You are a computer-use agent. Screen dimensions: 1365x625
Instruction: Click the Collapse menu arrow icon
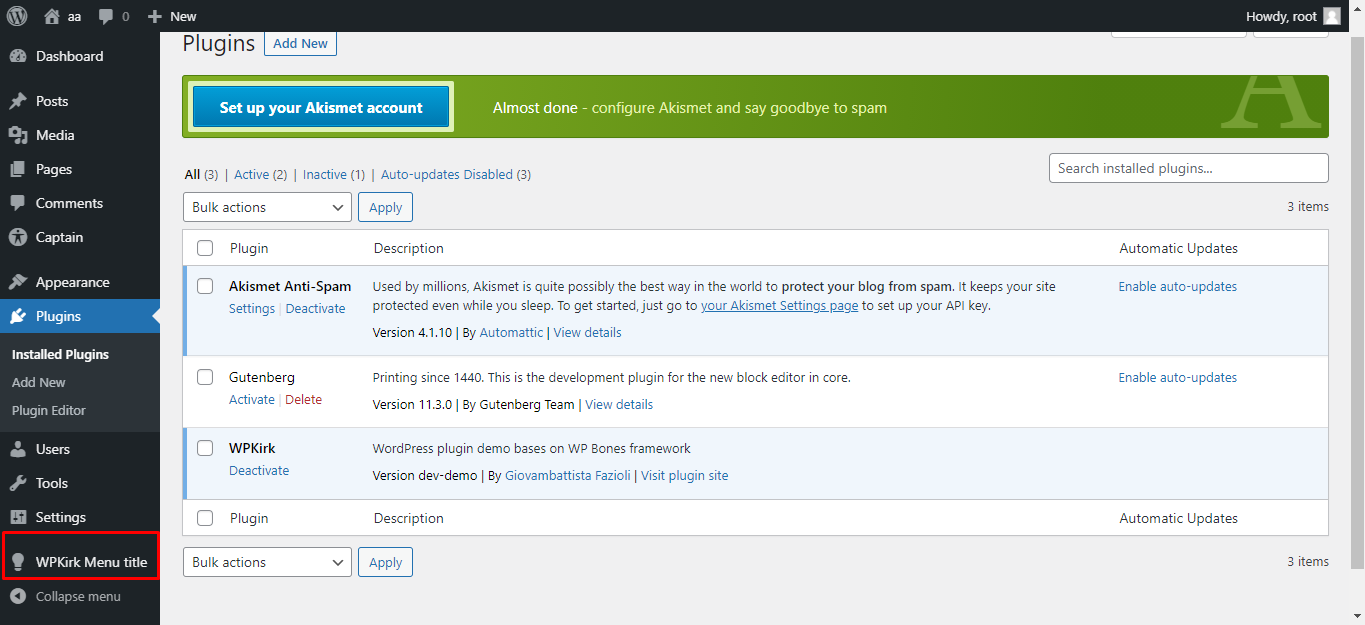(18, 596)
